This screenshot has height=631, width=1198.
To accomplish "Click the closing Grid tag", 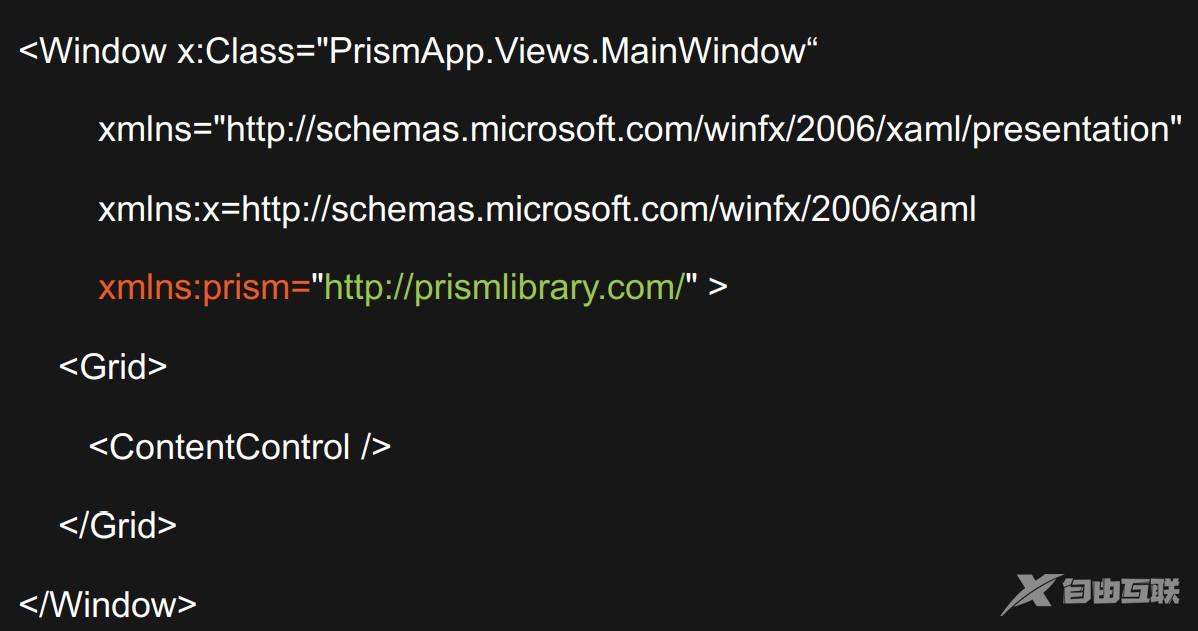I will (118, 525).
